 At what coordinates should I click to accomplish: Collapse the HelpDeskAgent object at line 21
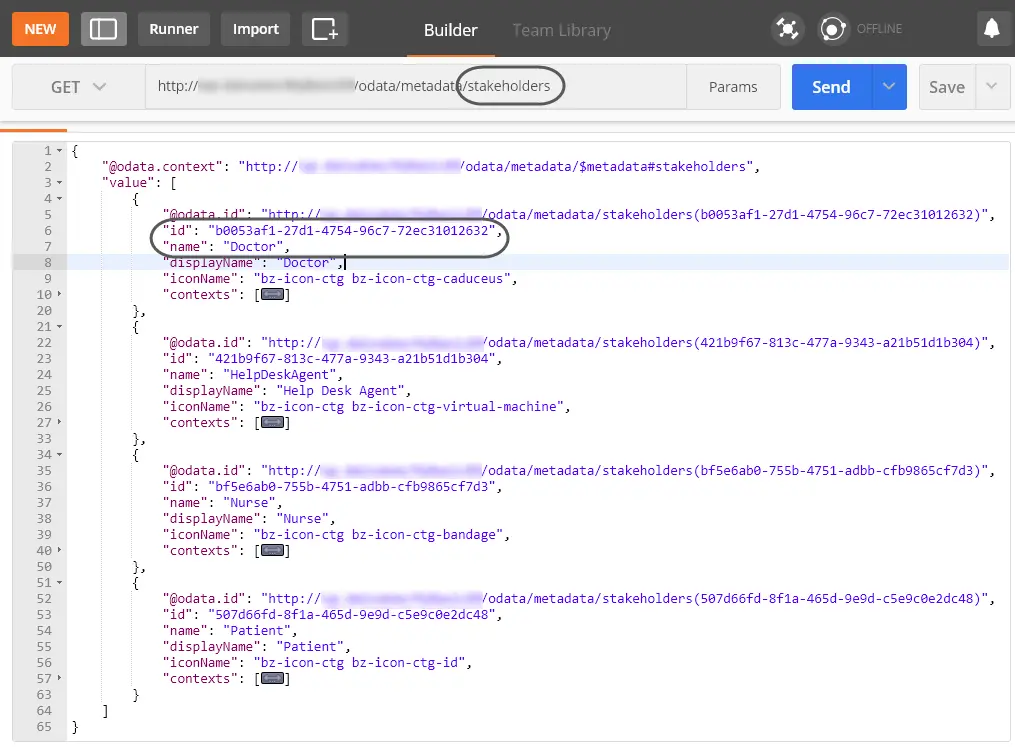(60, 327)
